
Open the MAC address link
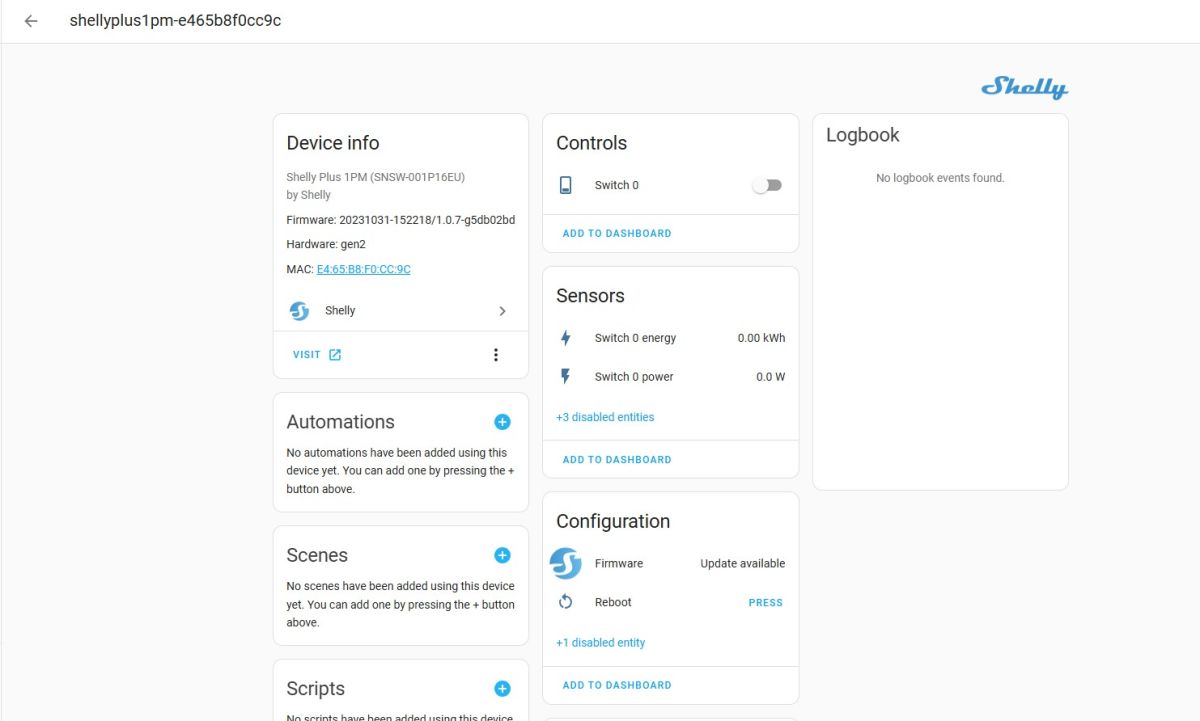363,269
